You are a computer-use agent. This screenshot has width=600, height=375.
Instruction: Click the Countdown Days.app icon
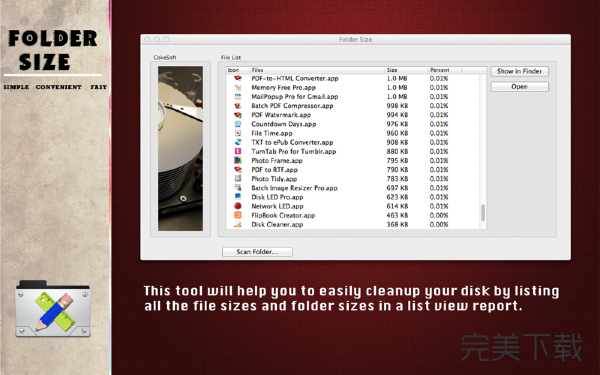pos(238,124)
